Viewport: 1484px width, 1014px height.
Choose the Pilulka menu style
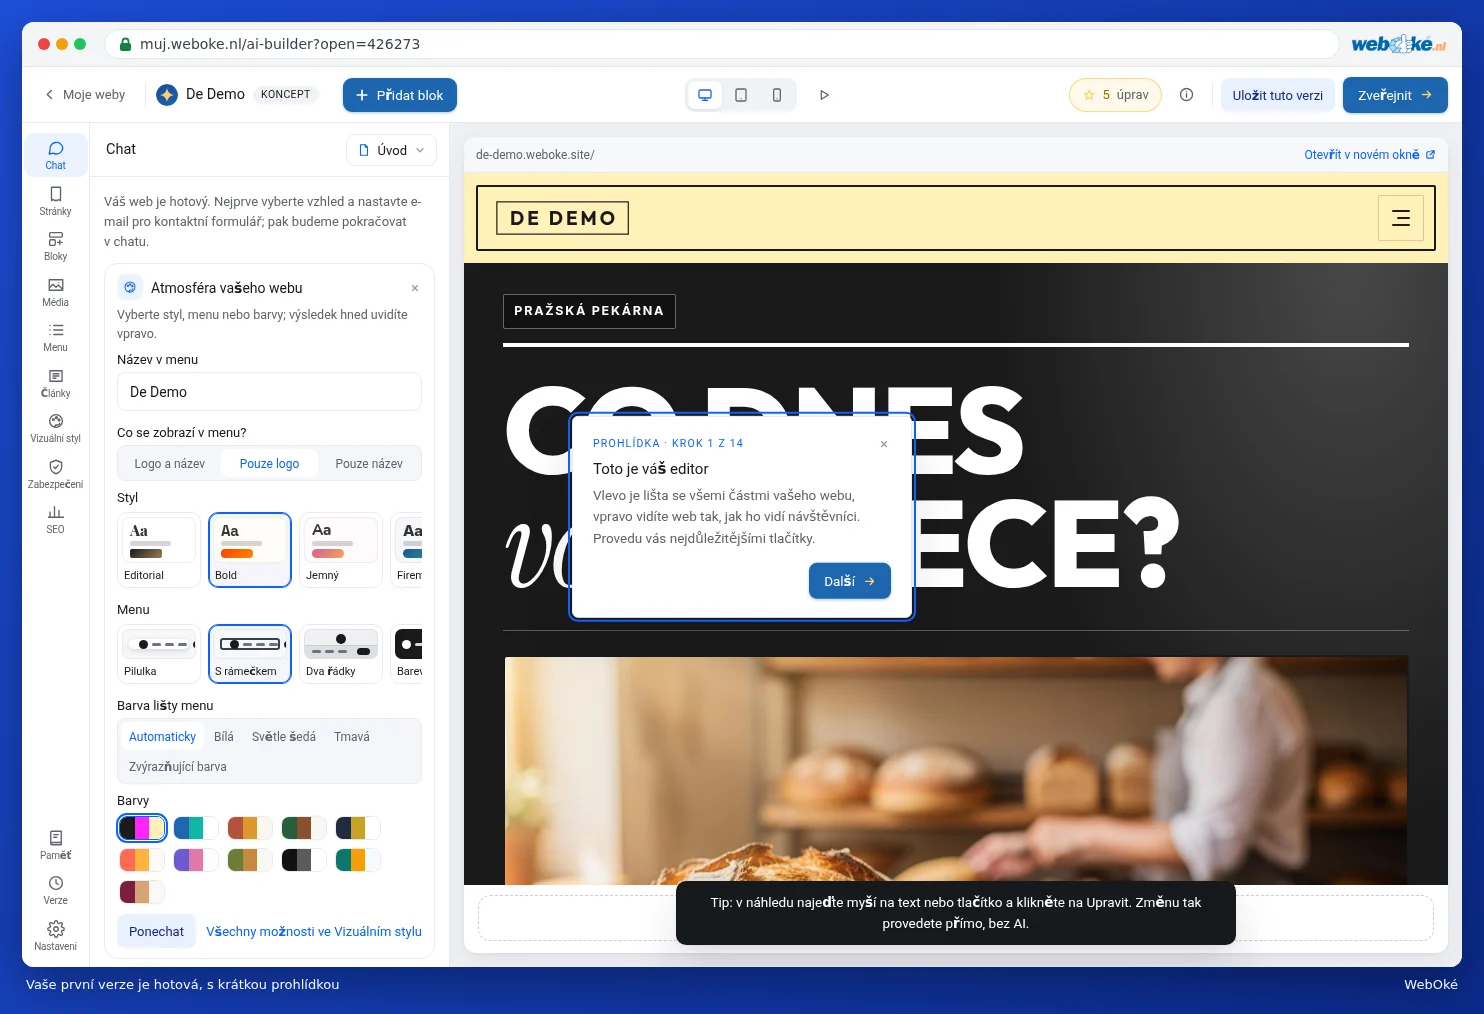coord(158,654)
